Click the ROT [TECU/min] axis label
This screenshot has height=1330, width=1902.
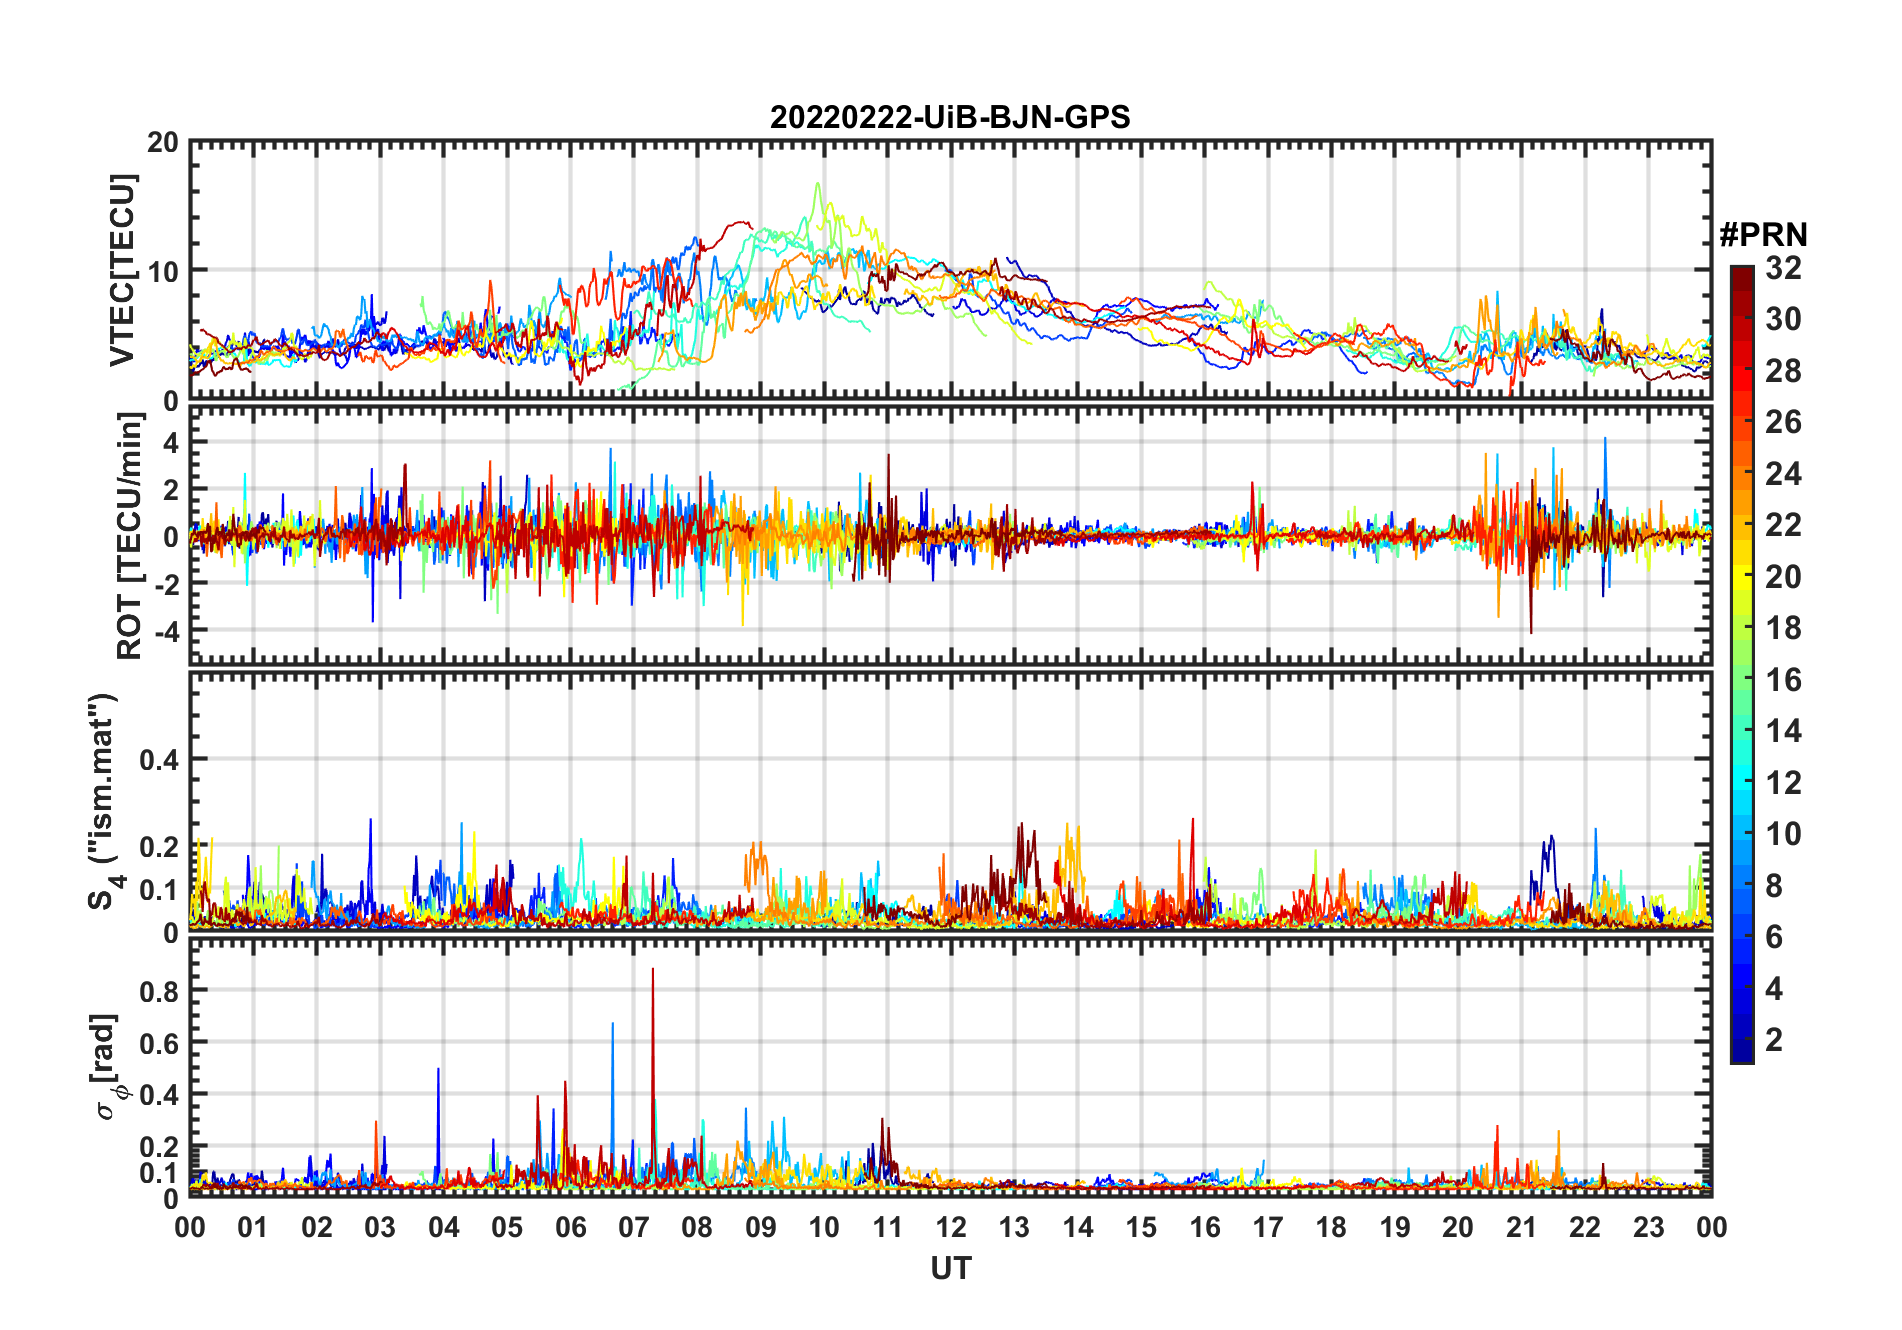(x=130, y=536)
